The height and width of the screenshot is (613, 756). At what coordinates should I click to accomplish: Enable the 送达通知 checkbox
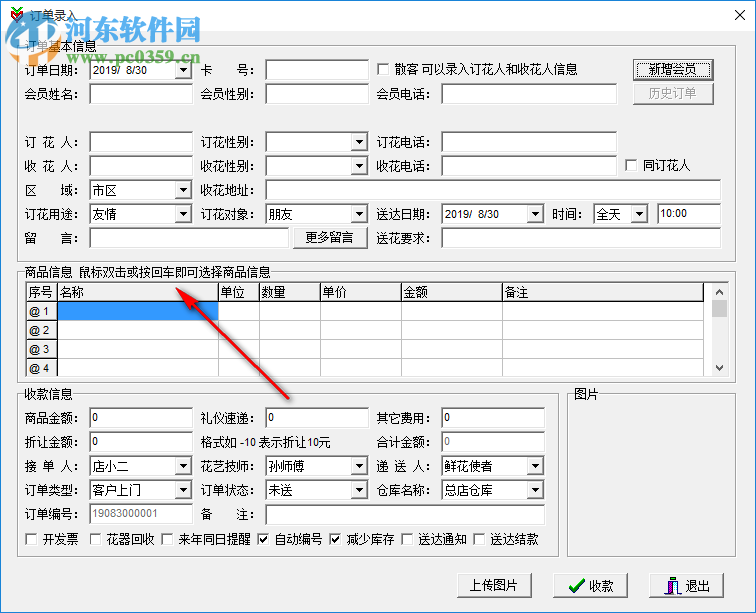click(x=407, y=539)
